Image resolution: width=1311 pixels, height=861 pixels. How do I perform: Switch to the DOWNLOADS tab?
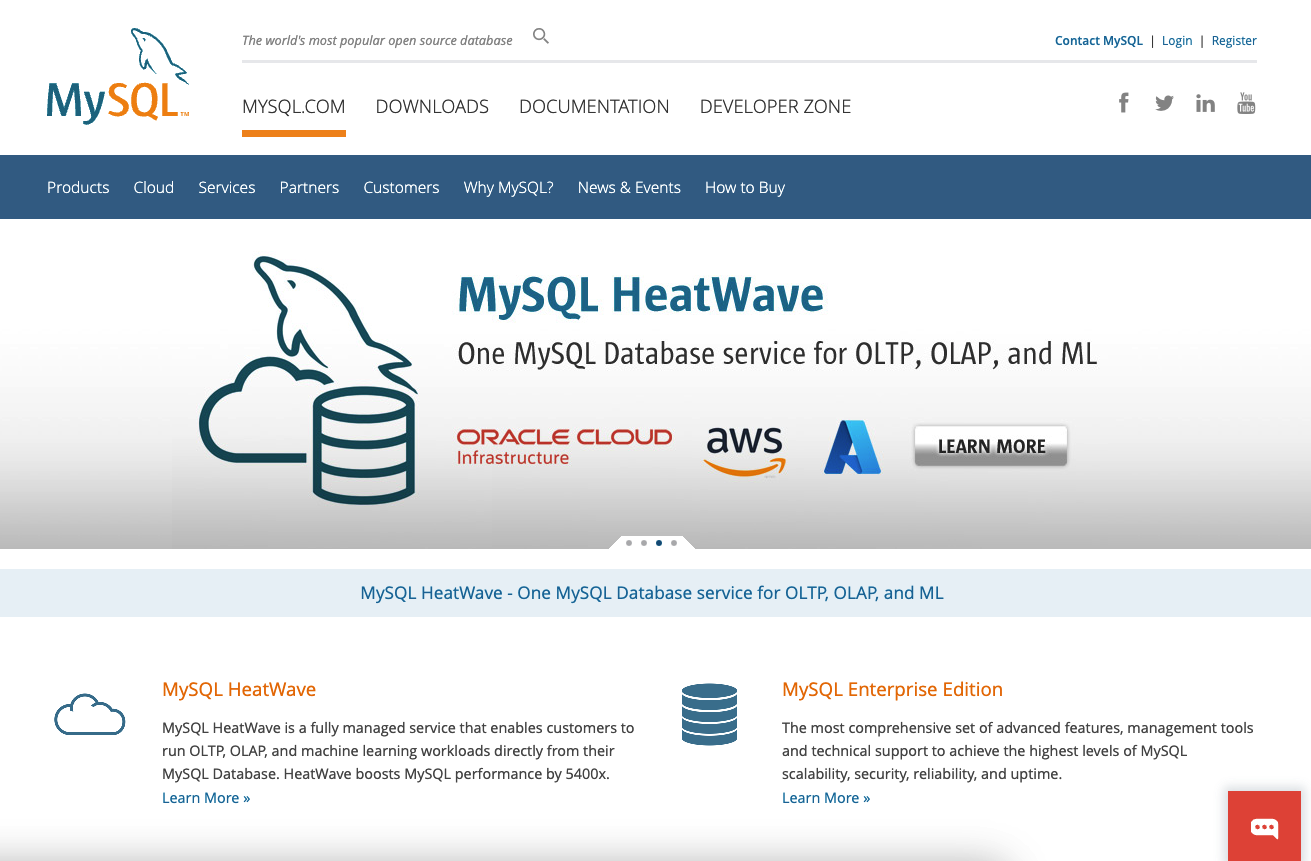[x=432, y=107]
